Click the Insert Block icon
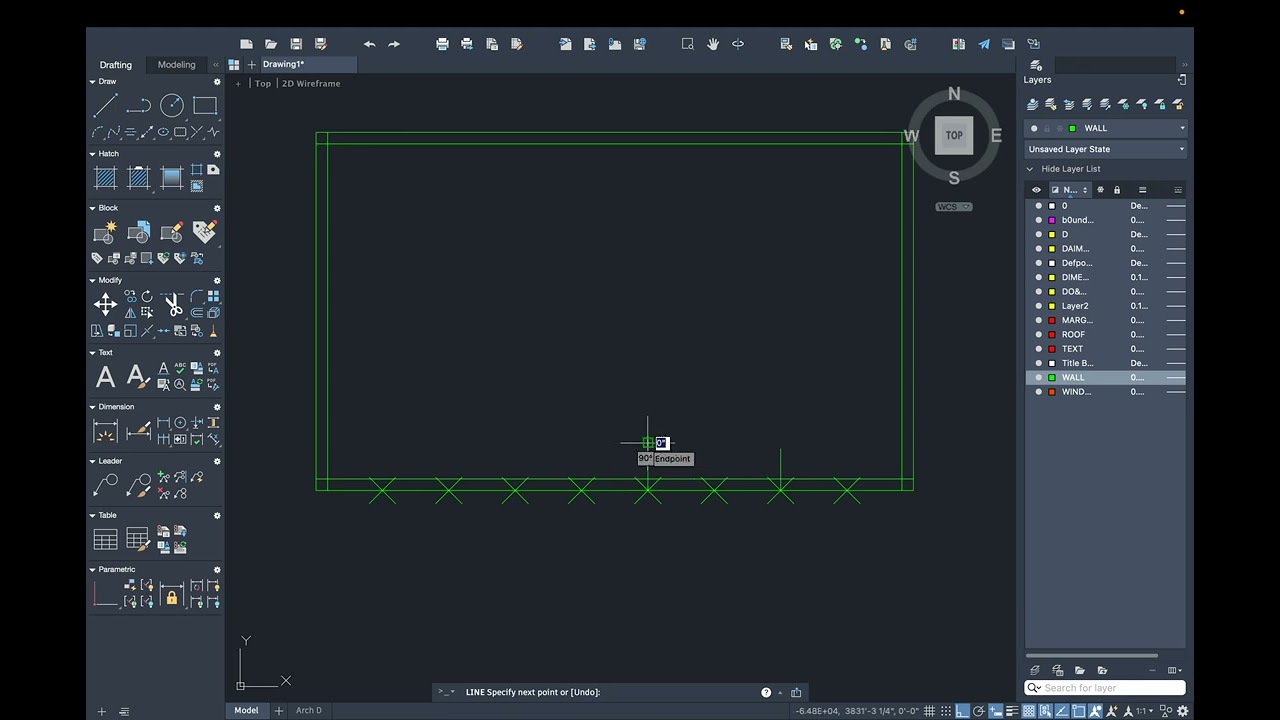Image resolution: width=1280 pixels, height=720 pixels. 139,232
